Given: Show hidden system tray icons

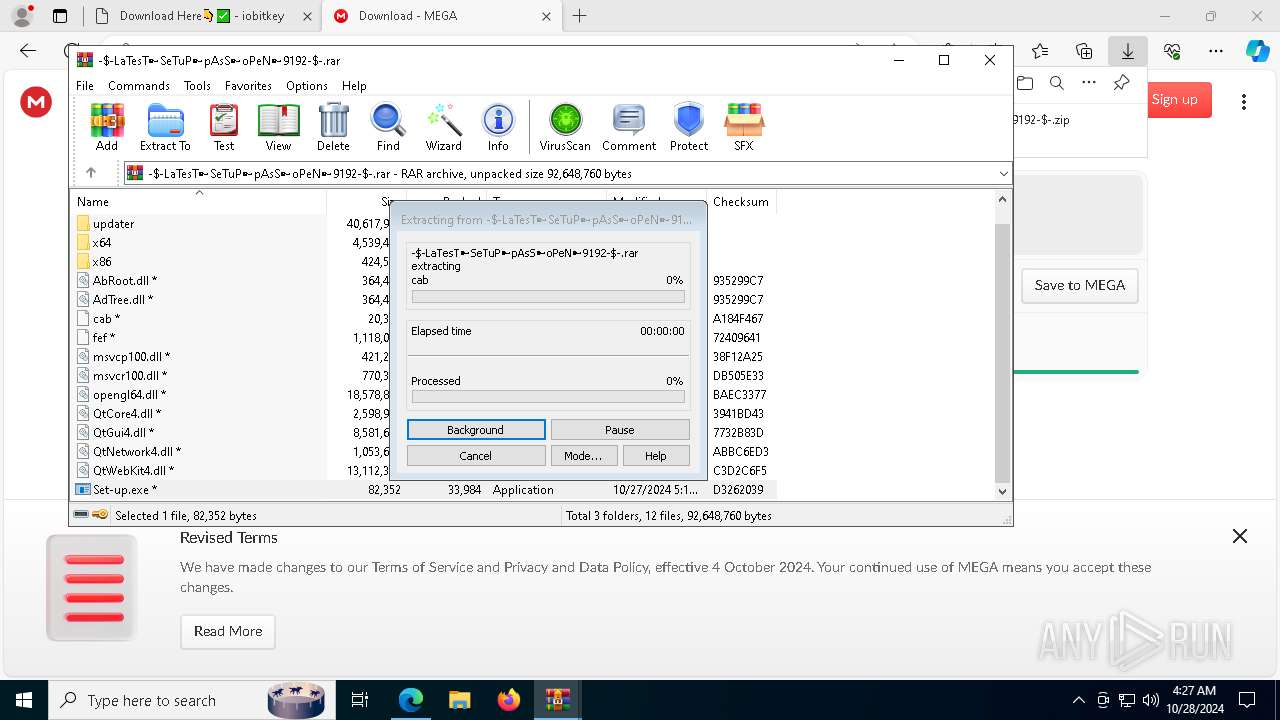Looking at the screenshot, I should pyautogui.click(x=1078, y=700).
